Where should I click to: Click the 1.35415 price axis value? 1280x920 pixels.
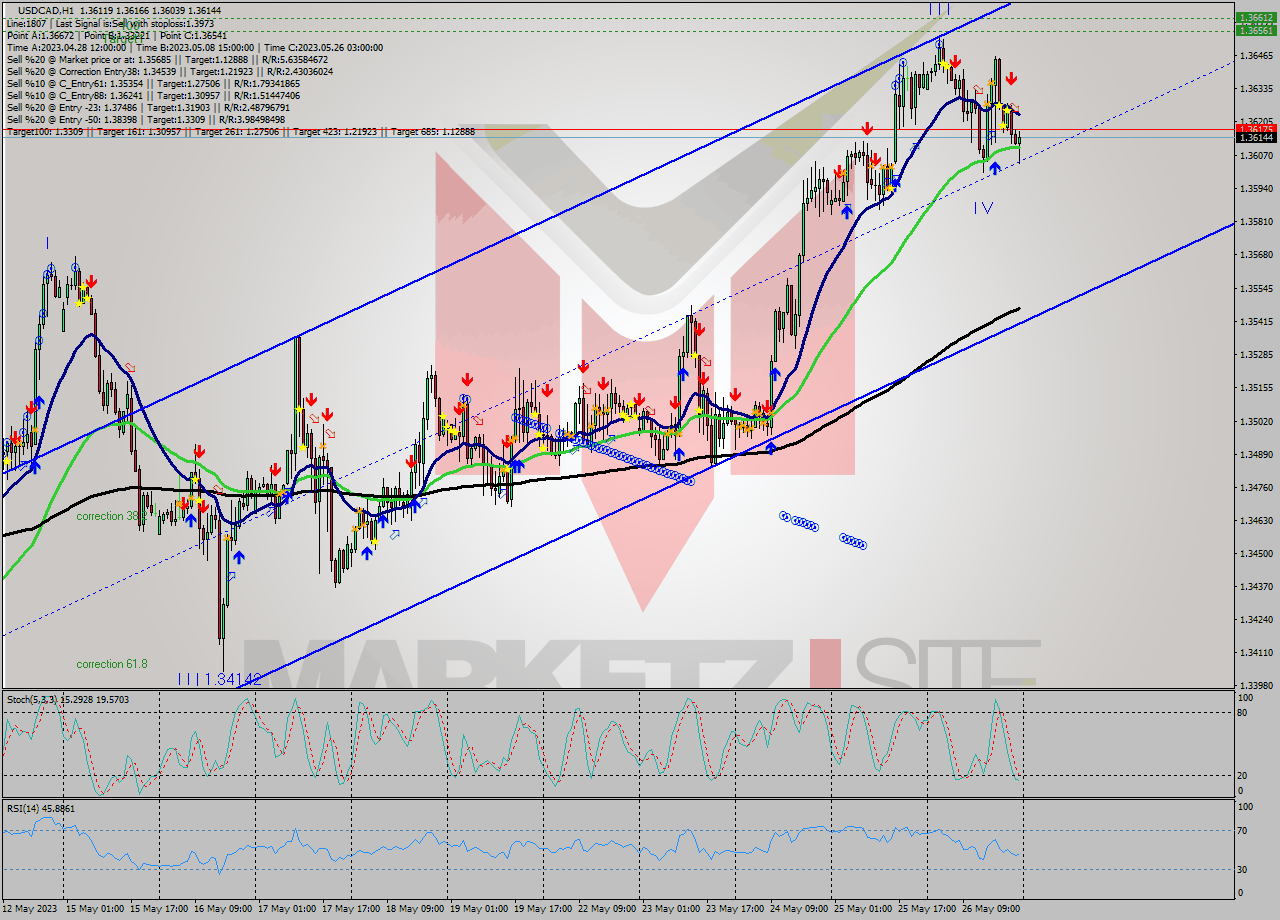(1255, 321)
